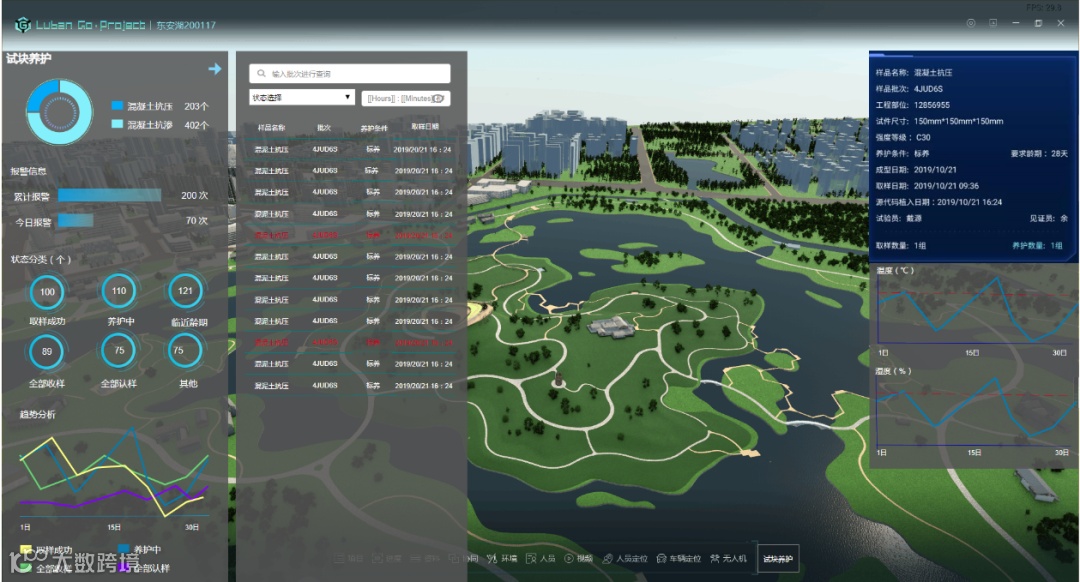Select the 取样成功 circle showing 100
Screen dimensions: 1080x582
[x=47, y=292]
